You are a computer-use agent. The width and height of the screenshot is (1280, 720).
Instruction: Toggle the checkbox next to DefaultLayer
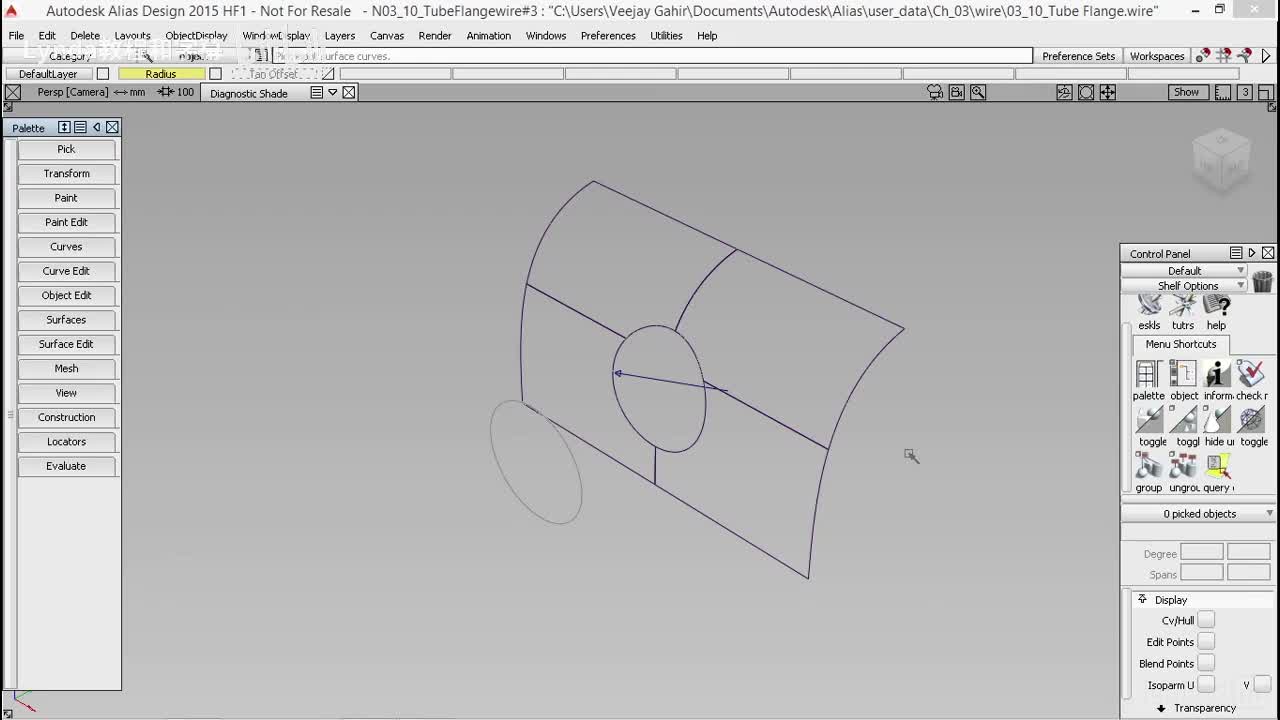click(x=103, y=74)
